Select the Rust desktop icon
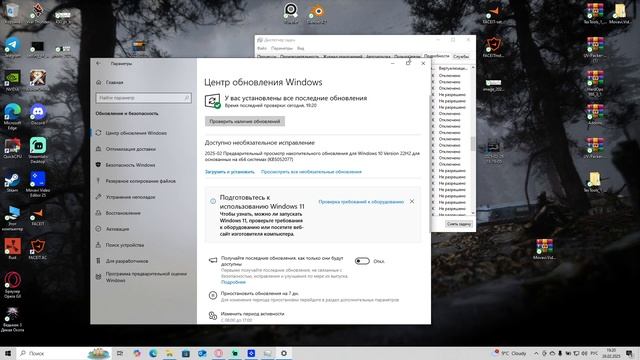 pos(12,249)
